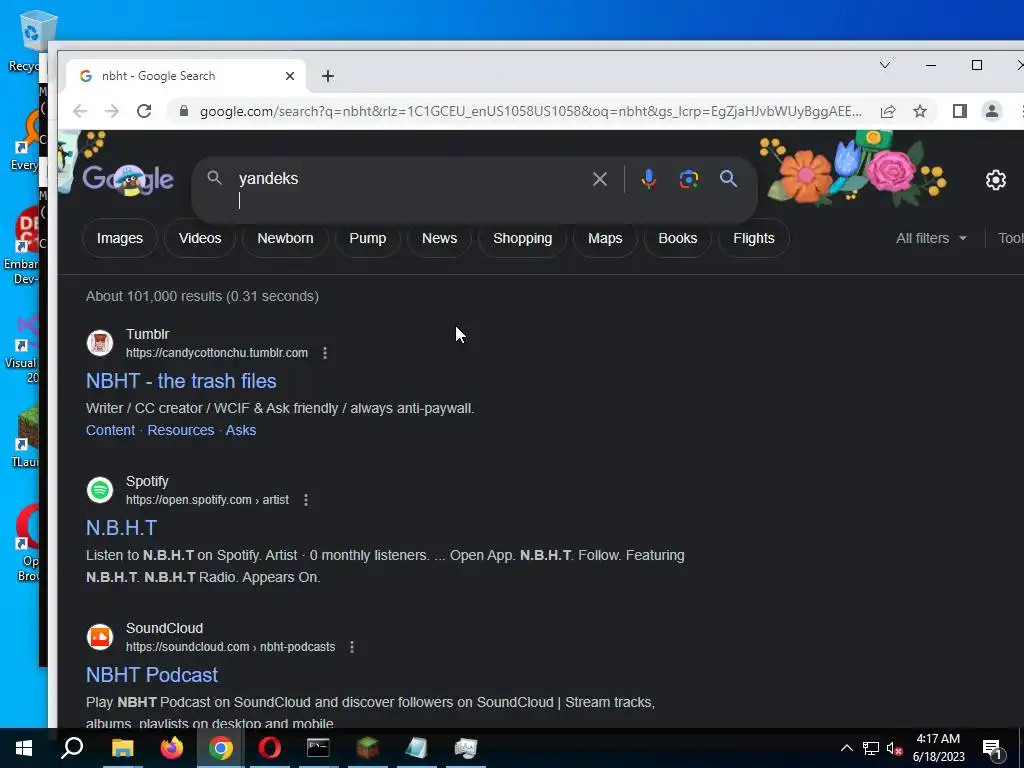Open Opera from the taskbar
Viewport: 1024px width, 768px height.
pyautogui.click(x=269, y=748)
